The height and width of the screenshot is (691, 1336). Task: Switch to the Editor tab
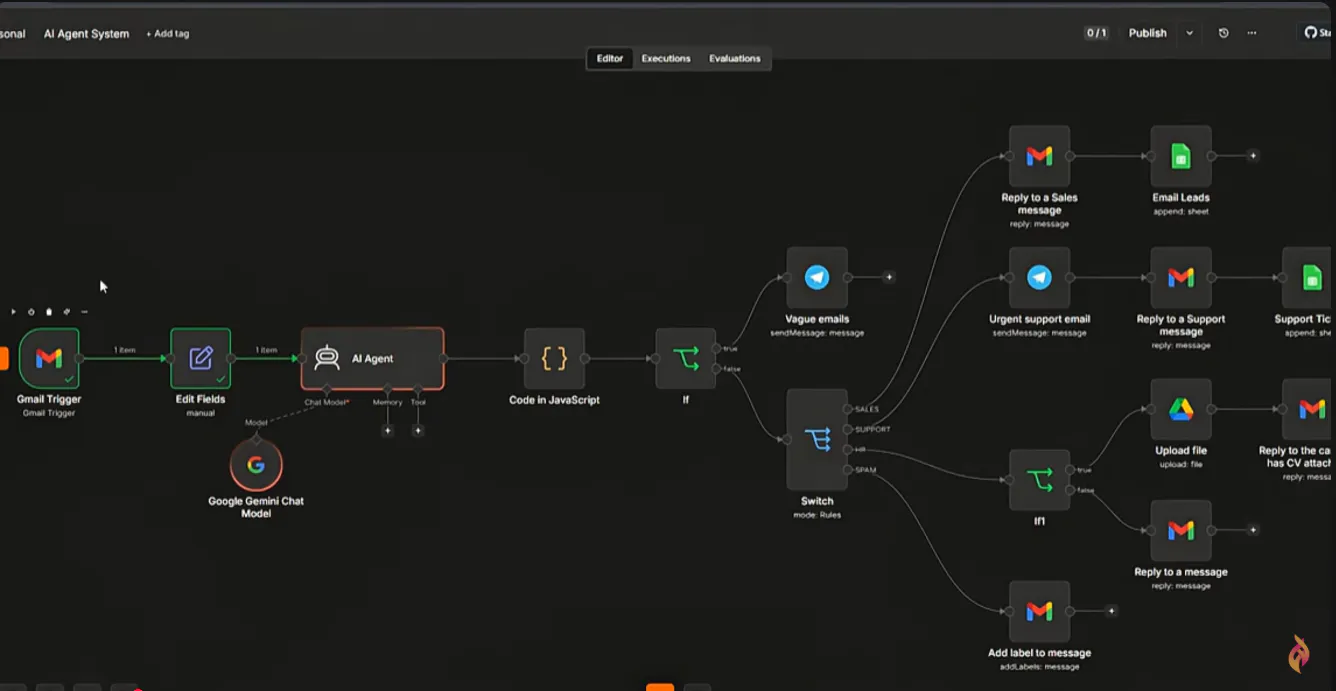(x=610, y=59)
